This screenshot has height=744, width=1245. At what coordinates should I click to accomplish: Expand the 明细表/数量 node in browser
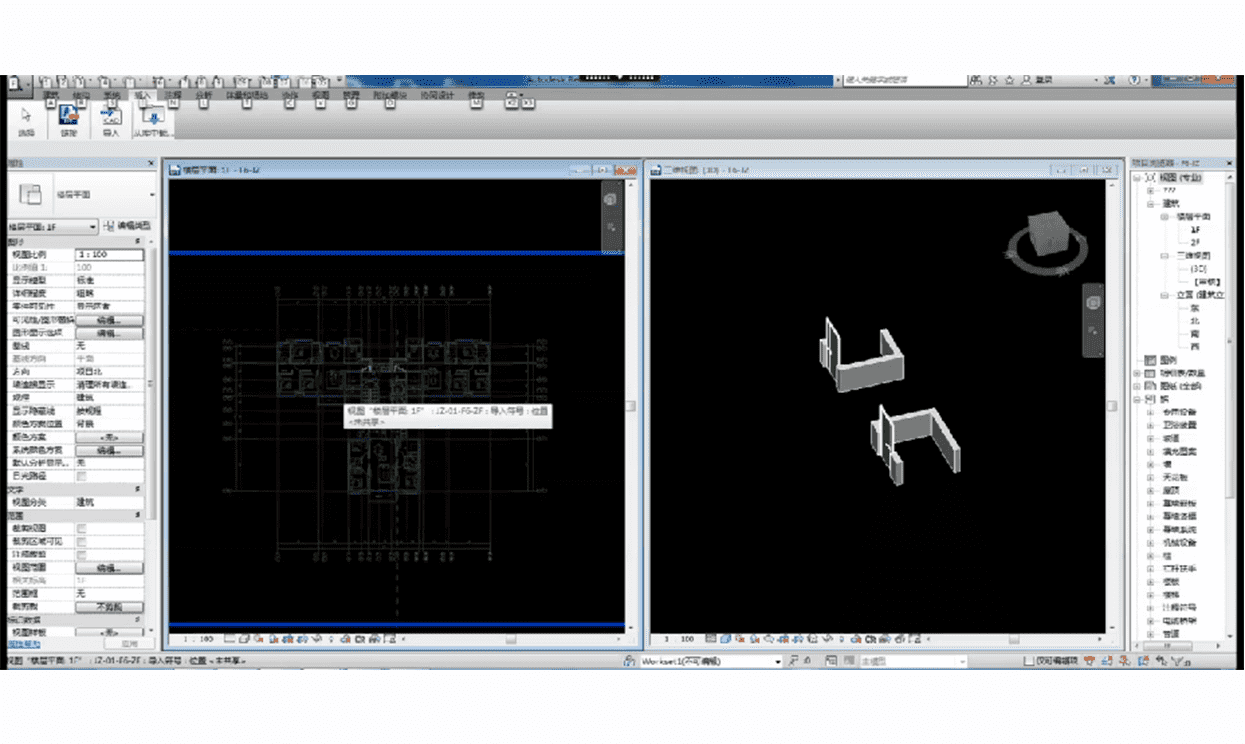click(x=1137, y=373)
